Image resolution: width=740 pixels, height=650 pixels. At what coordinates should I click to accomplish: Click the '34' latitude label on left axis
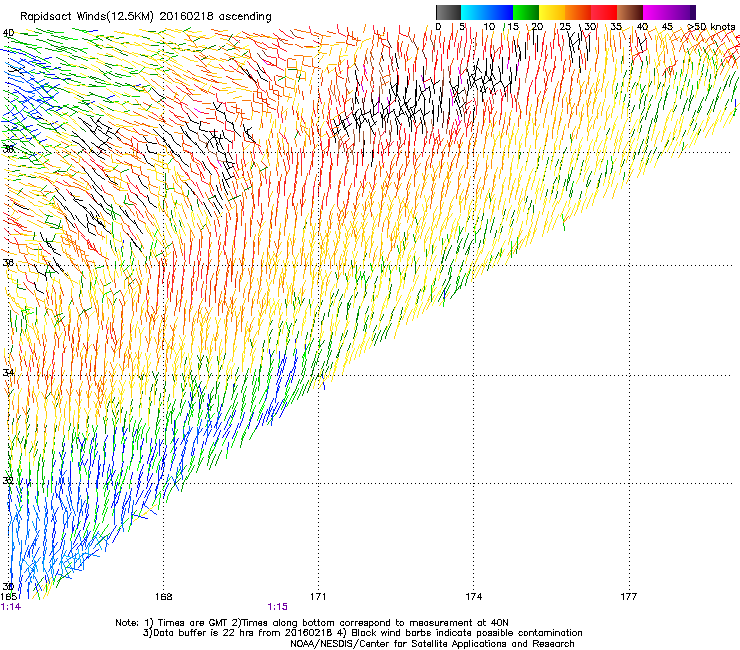[x=8, y=372]
